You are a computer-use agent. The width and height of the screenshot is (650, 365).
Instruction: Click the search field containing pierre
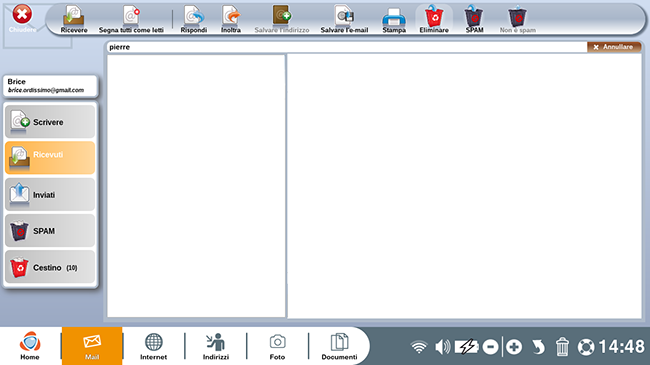347,47
